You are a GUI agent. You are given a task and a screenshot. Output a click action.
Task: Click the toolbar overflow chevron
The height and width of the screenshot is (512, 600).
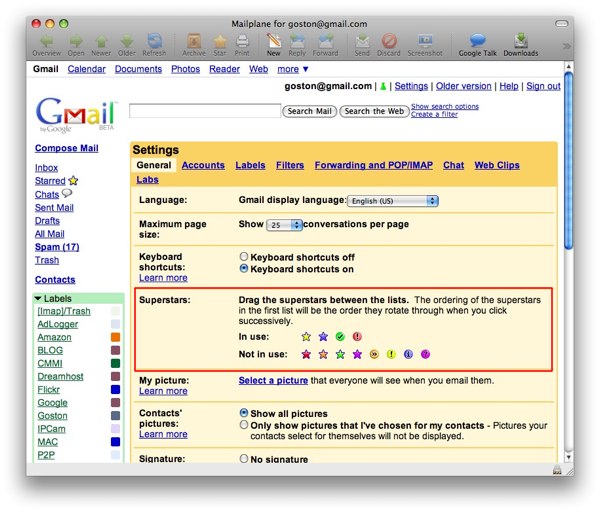[x=566, y=46]
